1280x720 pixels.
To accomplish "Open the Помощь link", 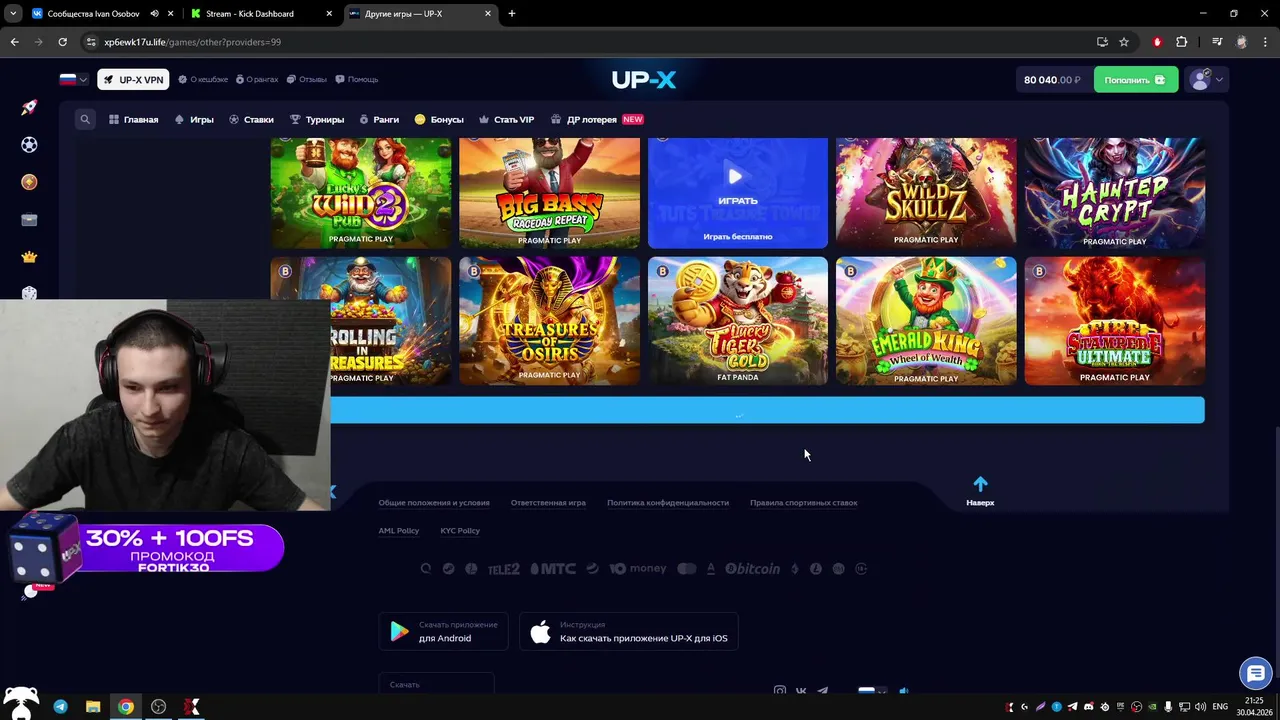I will coord(356,80).
